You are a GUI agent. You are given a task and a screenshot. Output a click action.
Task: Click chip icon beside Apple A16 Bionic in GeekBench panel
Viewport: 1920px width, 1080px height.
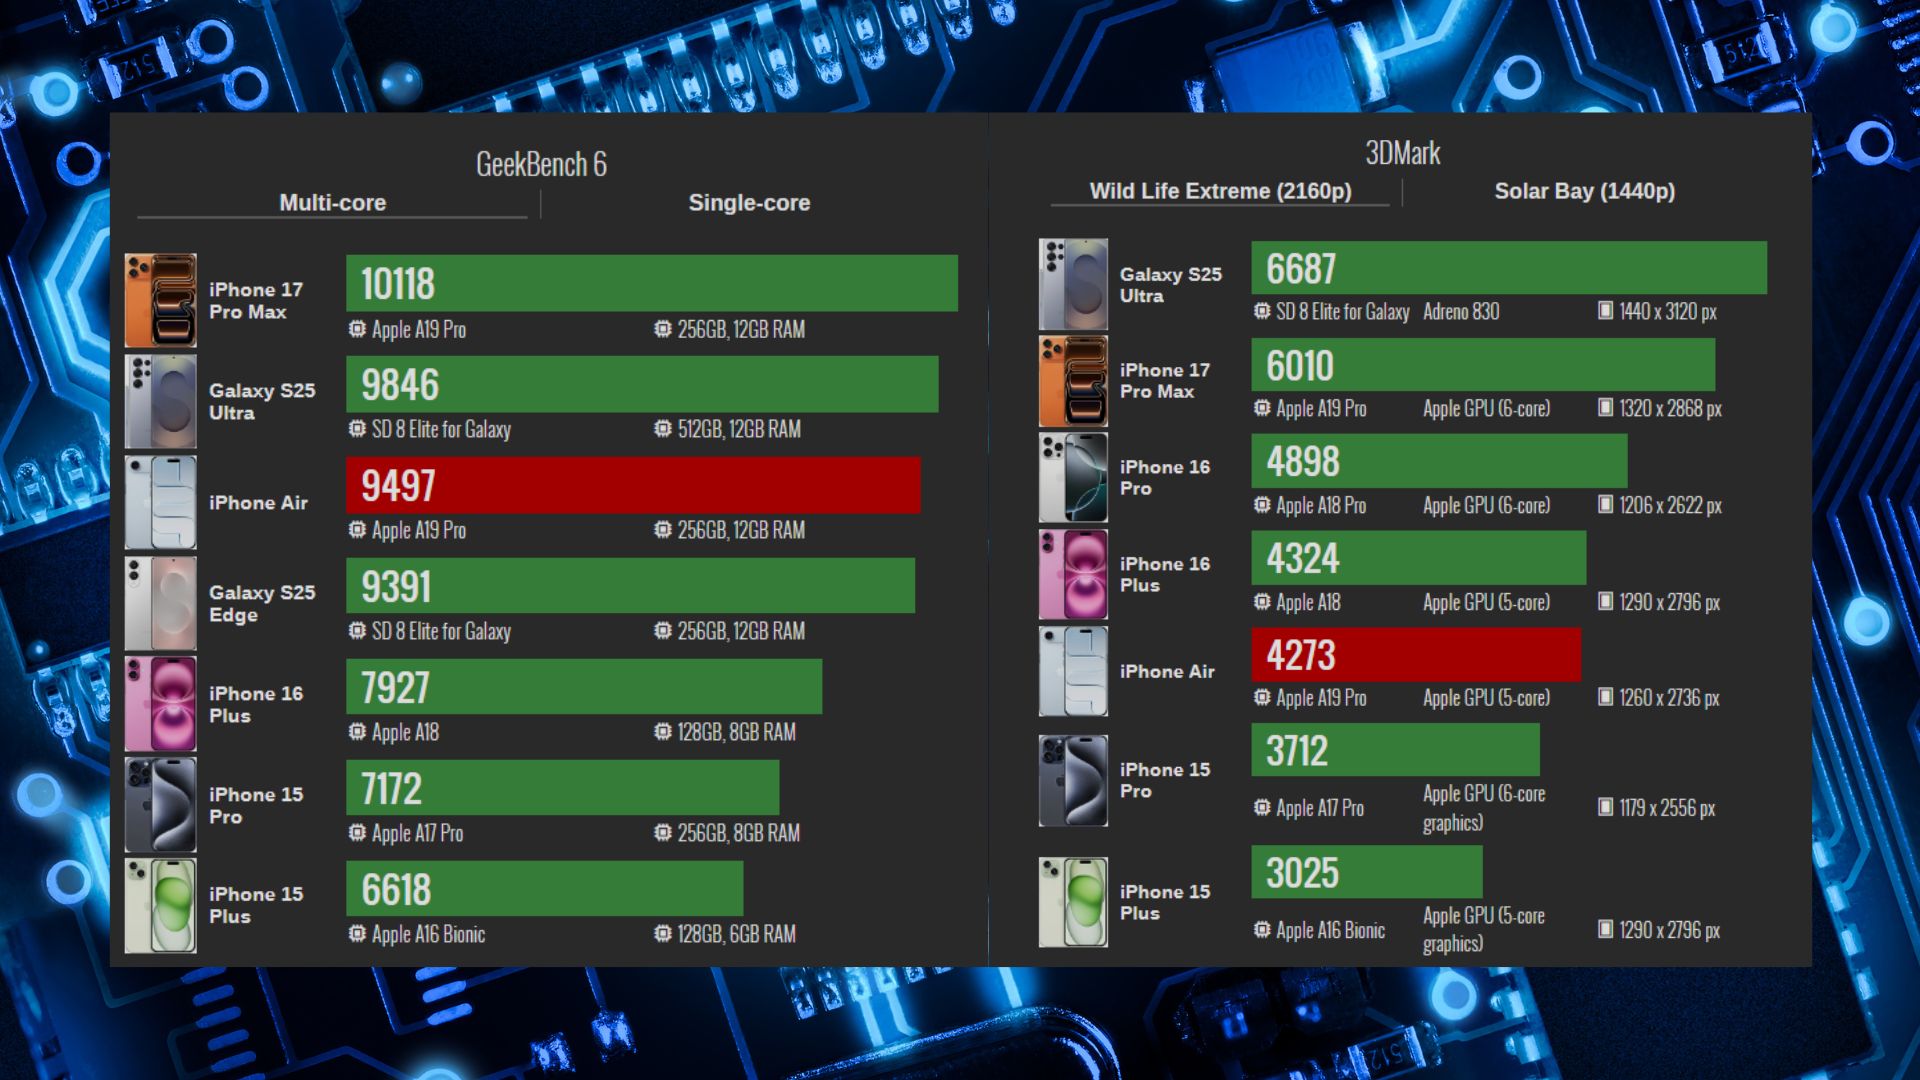point(357,934)
